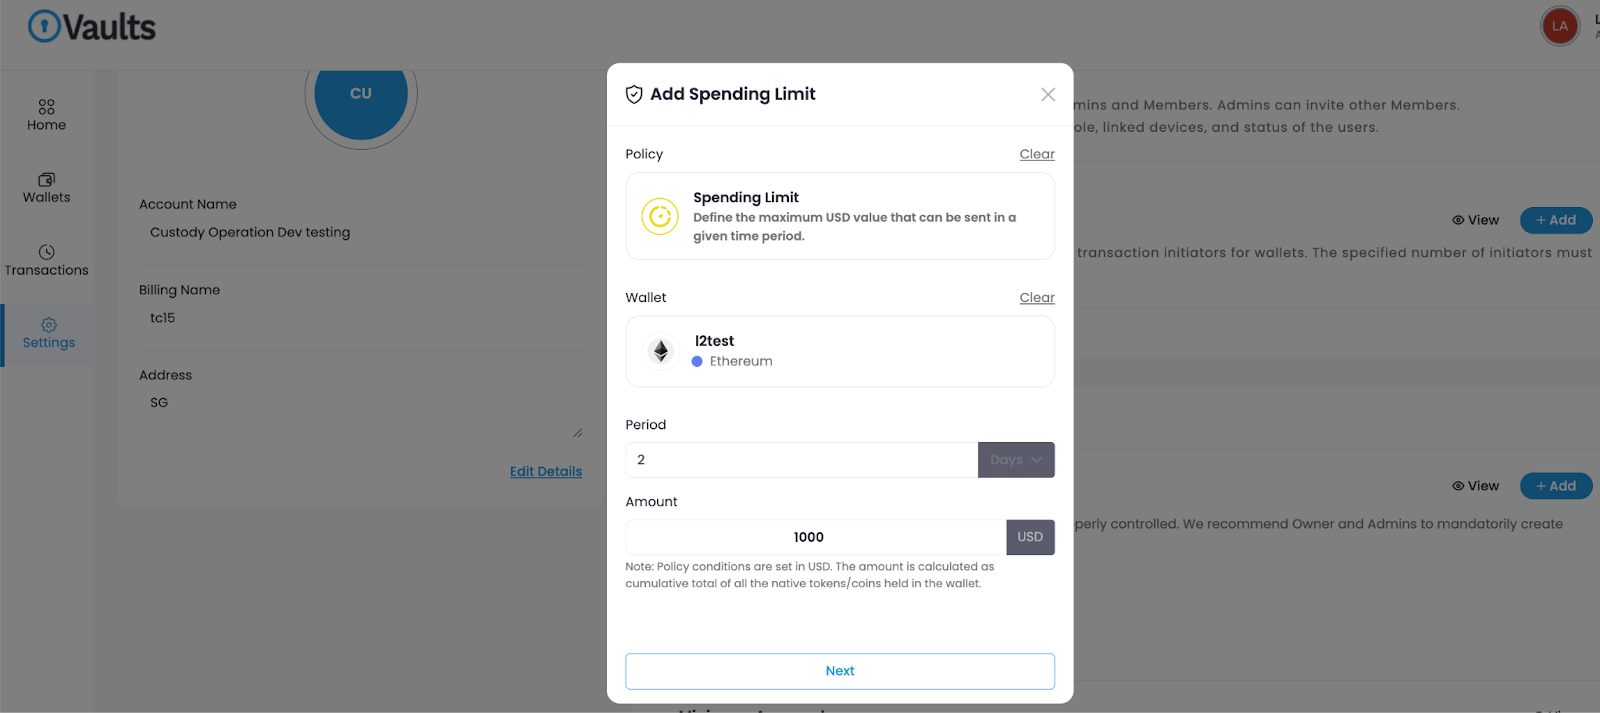1600x713 pixels.
Task: Click the Amount input field
Action: (x=815, y=537)
